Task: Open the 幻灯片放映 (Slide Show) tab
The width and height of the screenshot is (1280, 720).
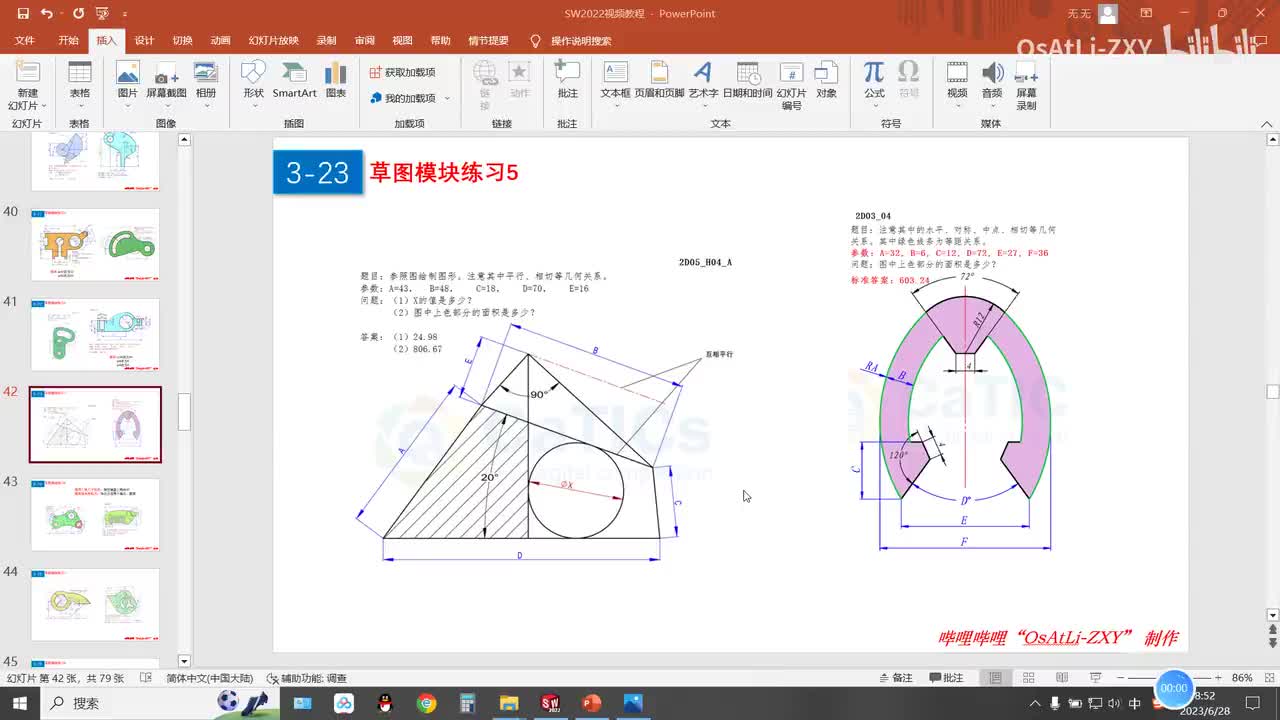Action: pos(274,41)
